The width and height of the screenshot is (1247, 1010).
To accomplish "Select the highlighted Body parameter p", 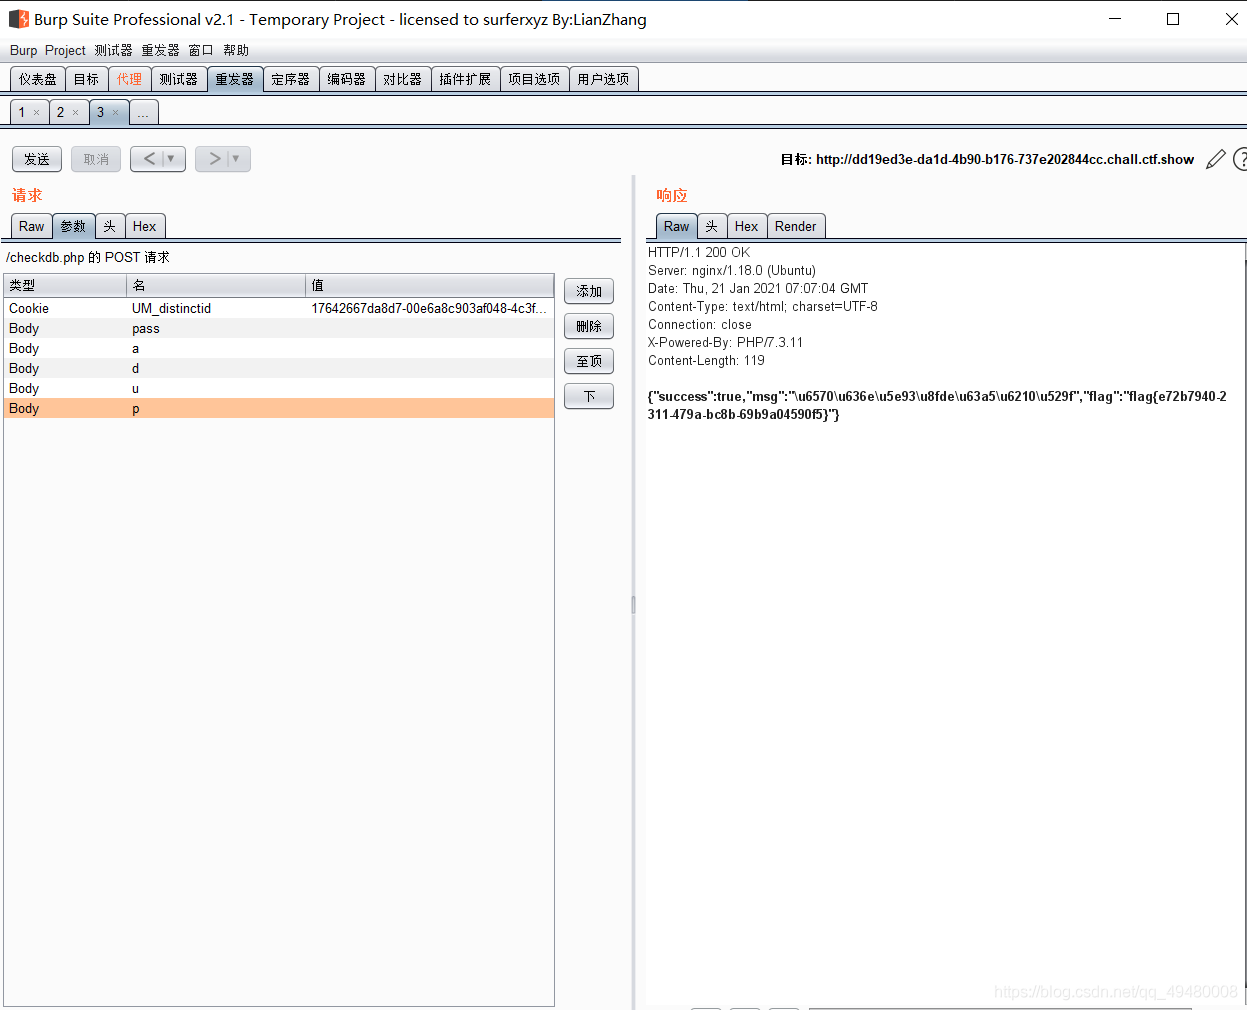I will click(279, 408).
